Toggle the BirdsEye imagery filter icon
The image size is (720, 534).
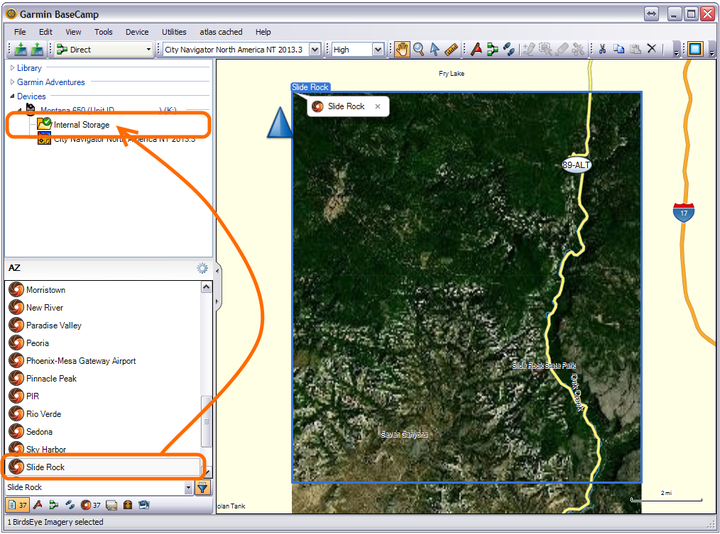90,505
